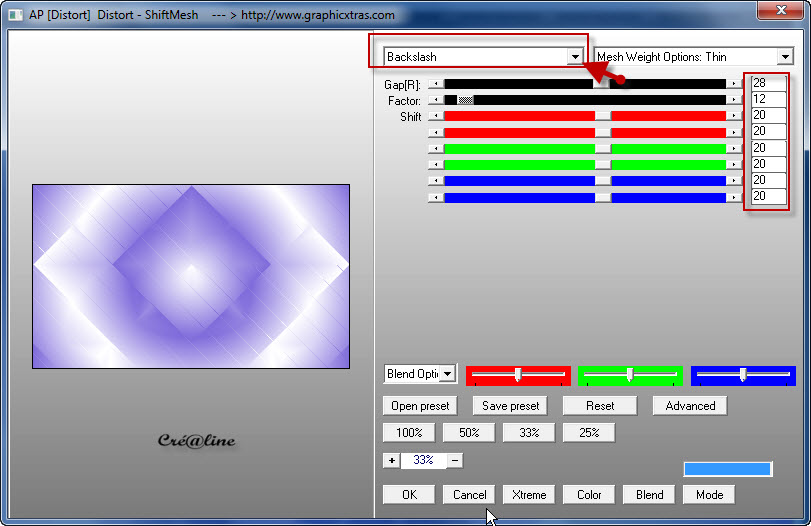Set preview zoom to 50%
811x526 pixels.
469,433
